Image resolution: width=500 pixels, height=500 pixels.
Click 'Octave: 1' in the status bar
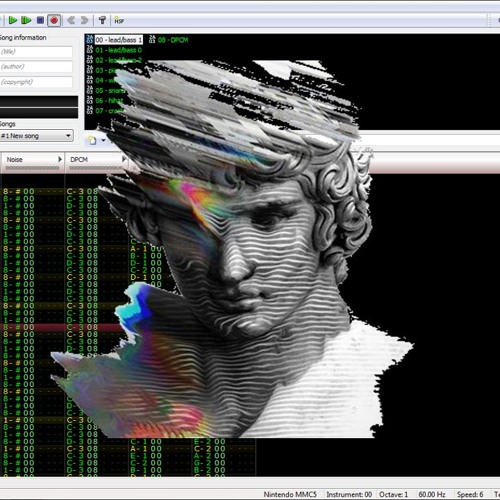393,494
